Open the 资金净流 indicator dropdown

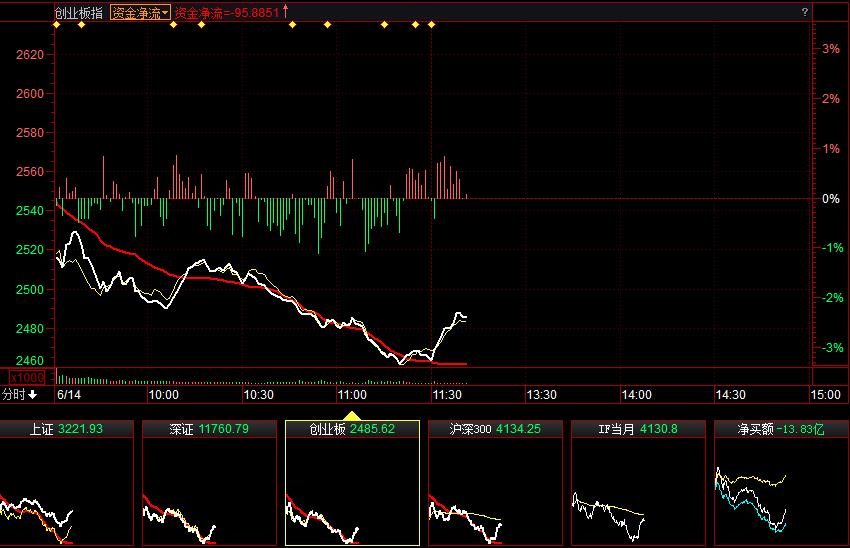(x=140, y=12)
